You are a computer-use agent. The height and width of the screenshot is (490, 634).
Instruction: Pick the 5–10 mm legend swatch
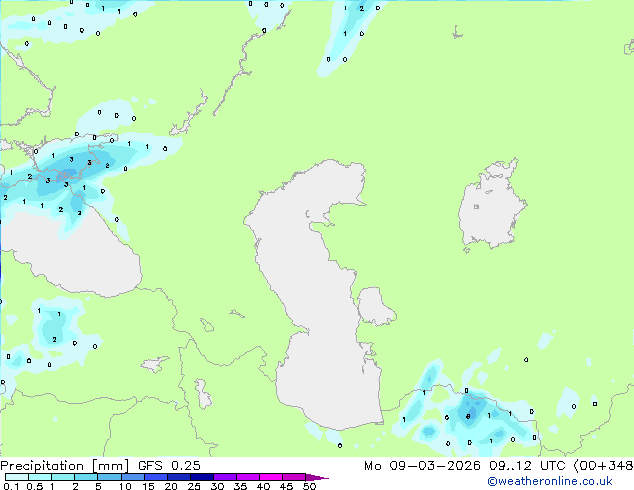coord(109,477)
